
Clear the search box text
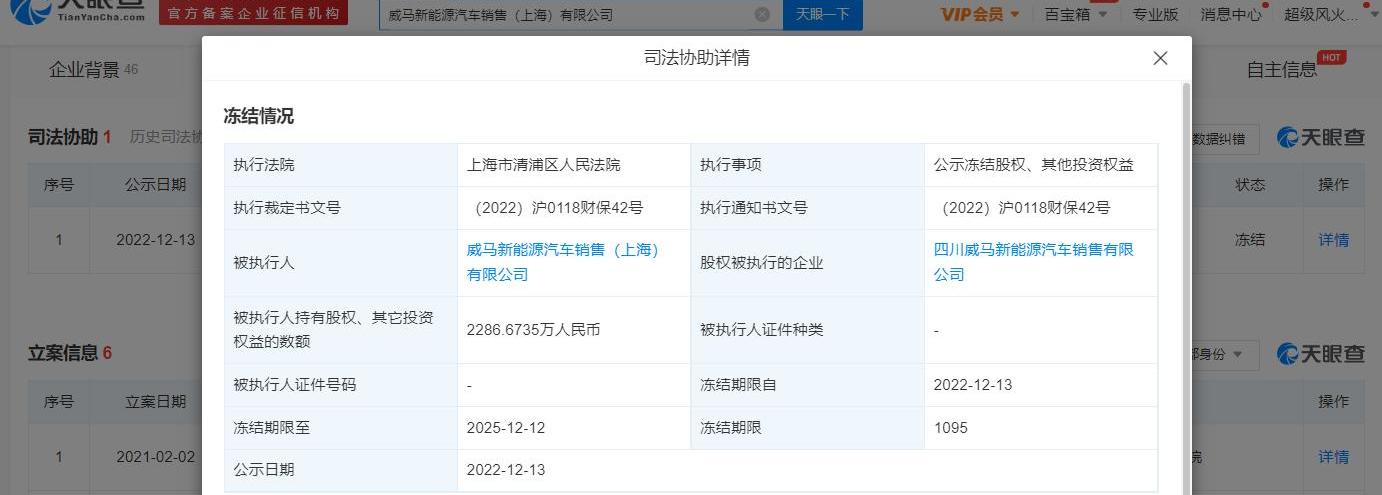click(762, 14)
